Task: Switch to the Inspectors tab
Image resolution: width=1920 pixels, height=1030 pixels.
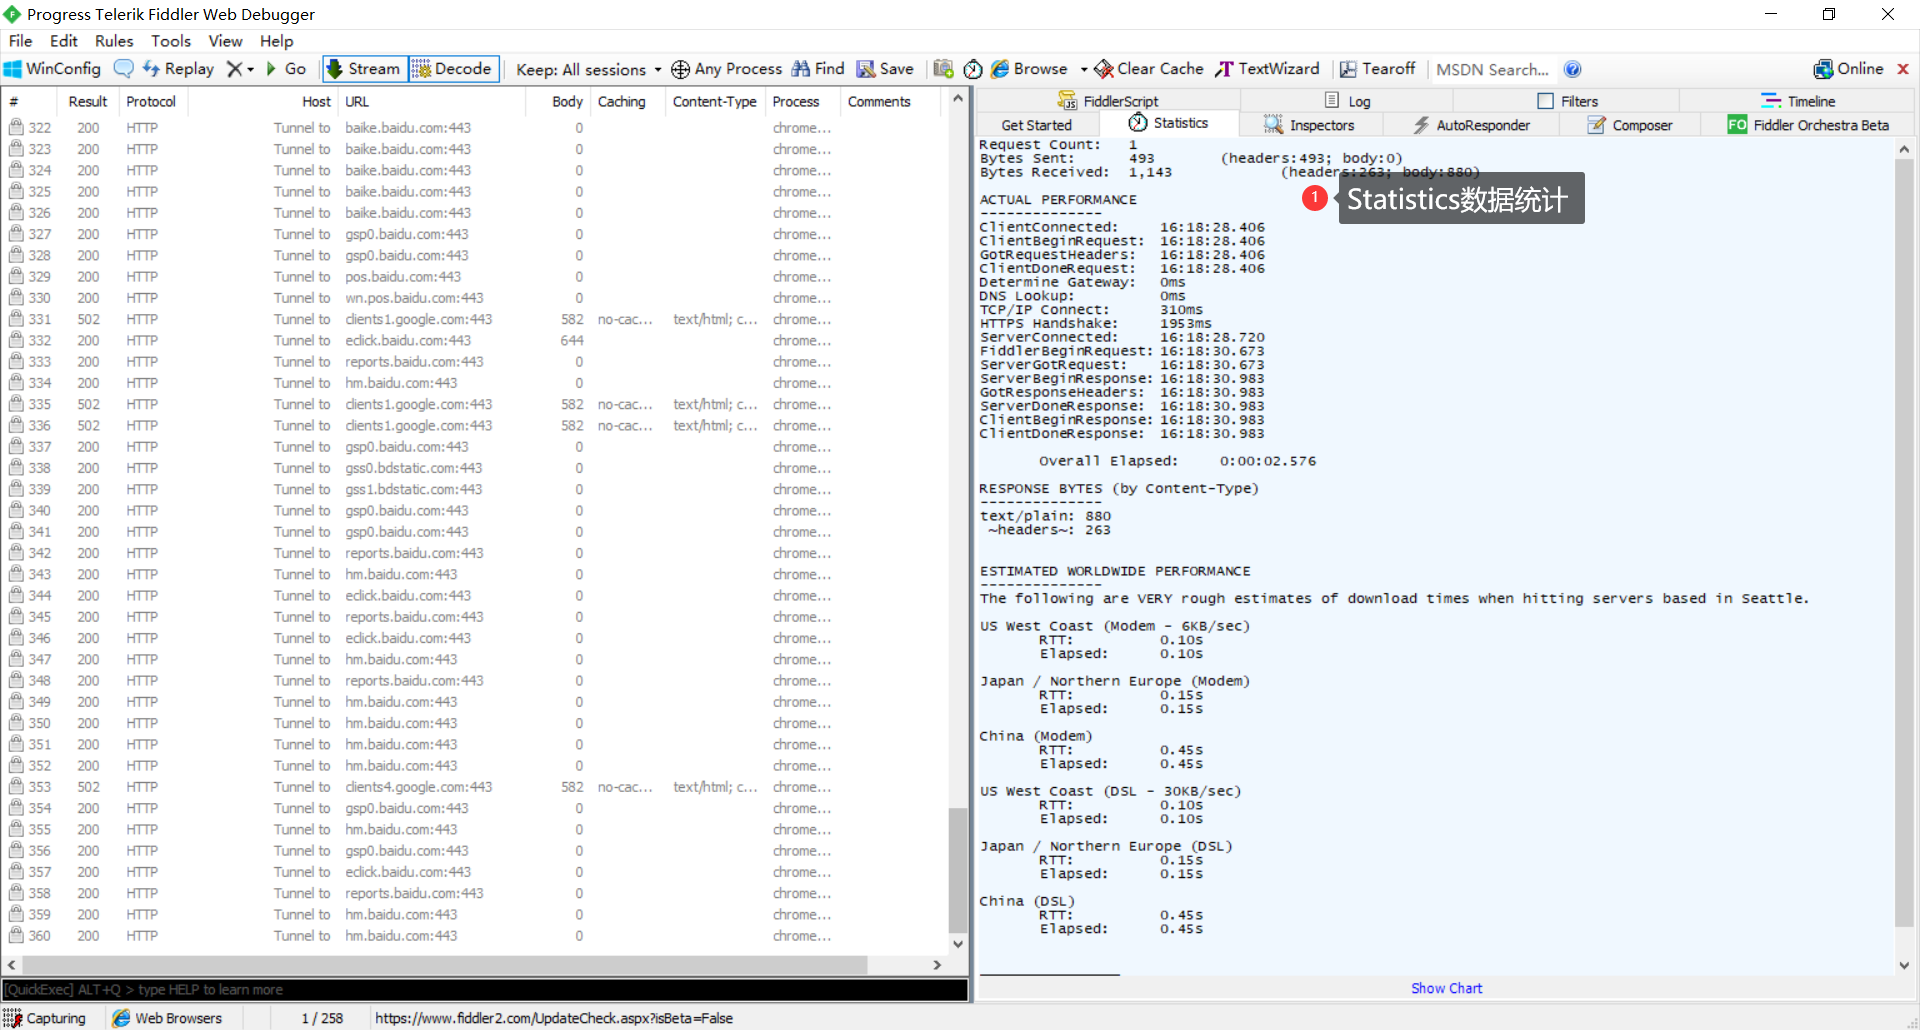Action: 1310,125
